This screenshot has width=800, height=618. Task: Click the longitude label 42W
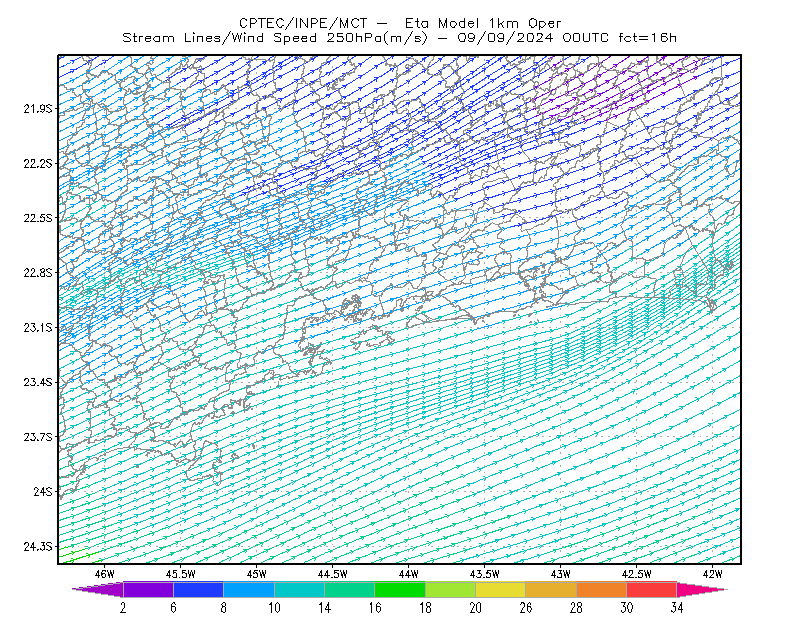point(713,574)
